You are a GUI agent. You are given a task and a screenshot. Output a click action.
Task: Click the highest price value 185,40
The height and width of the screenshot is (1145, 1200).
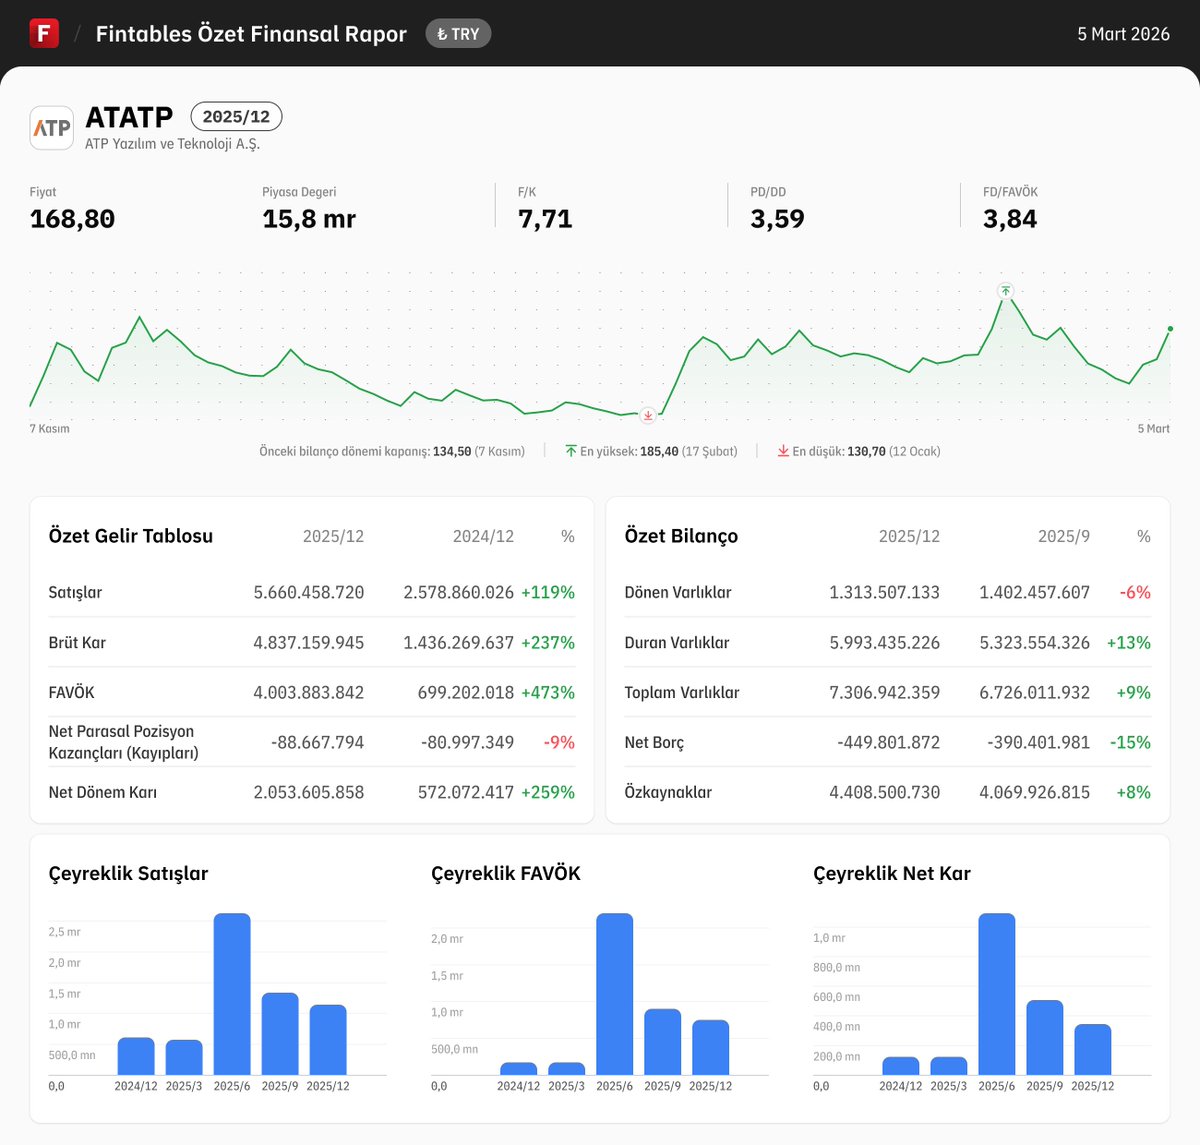(659, 451)
